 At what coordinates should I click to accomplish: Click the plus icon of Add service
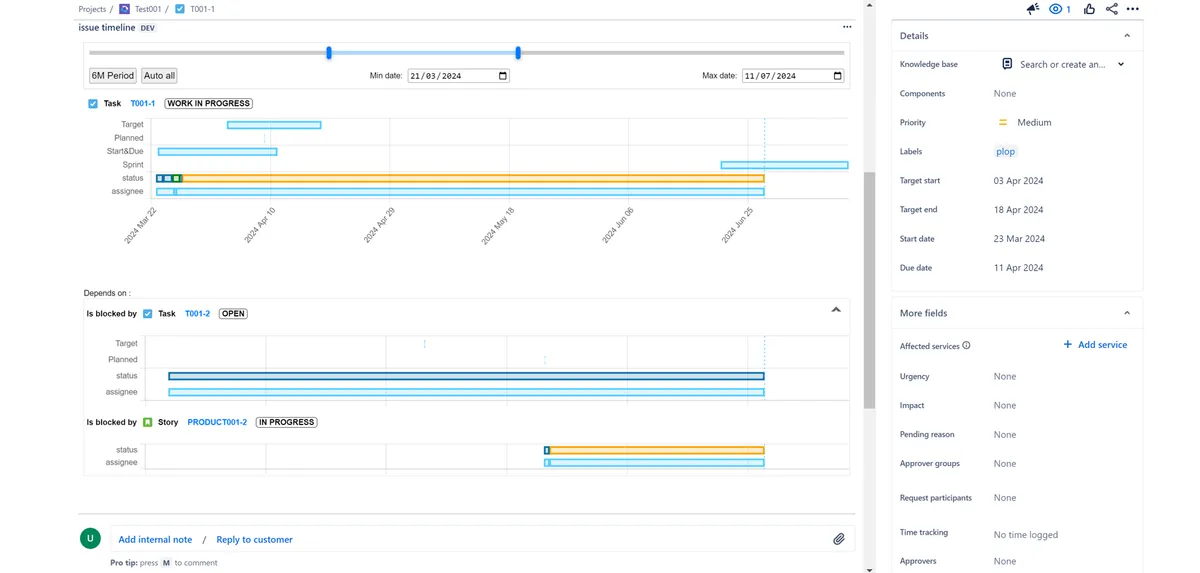1067,344
